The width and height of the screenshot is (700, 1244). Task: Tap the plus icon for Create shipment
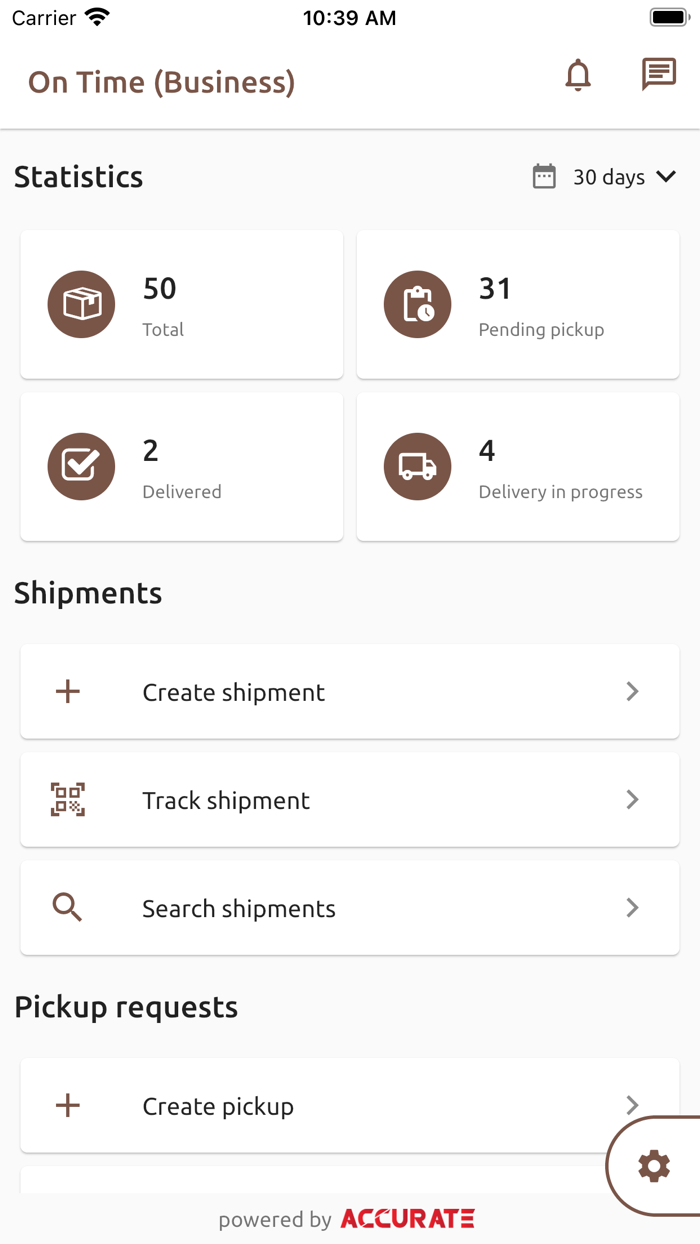[68, 692]
